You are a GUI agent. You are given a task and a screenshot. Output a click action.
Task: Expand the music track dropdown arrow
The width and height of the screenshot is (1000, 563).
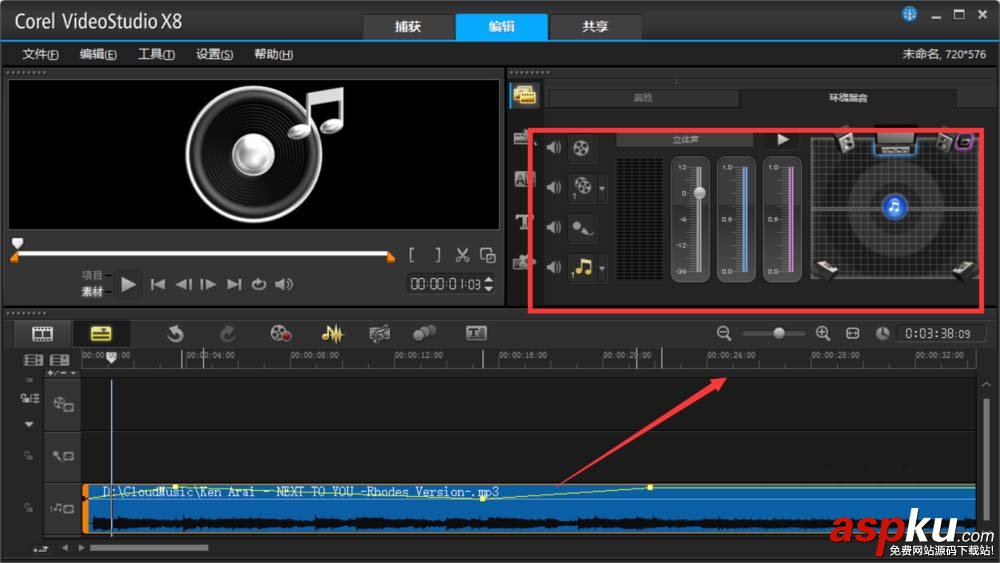click(601, 268)
